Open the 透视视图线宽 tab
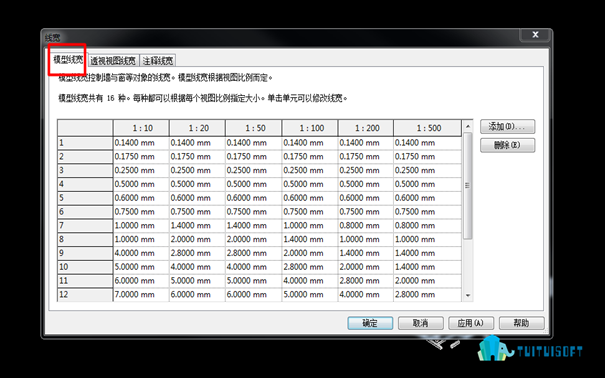The image size is (605, 378). coord(113,61)
